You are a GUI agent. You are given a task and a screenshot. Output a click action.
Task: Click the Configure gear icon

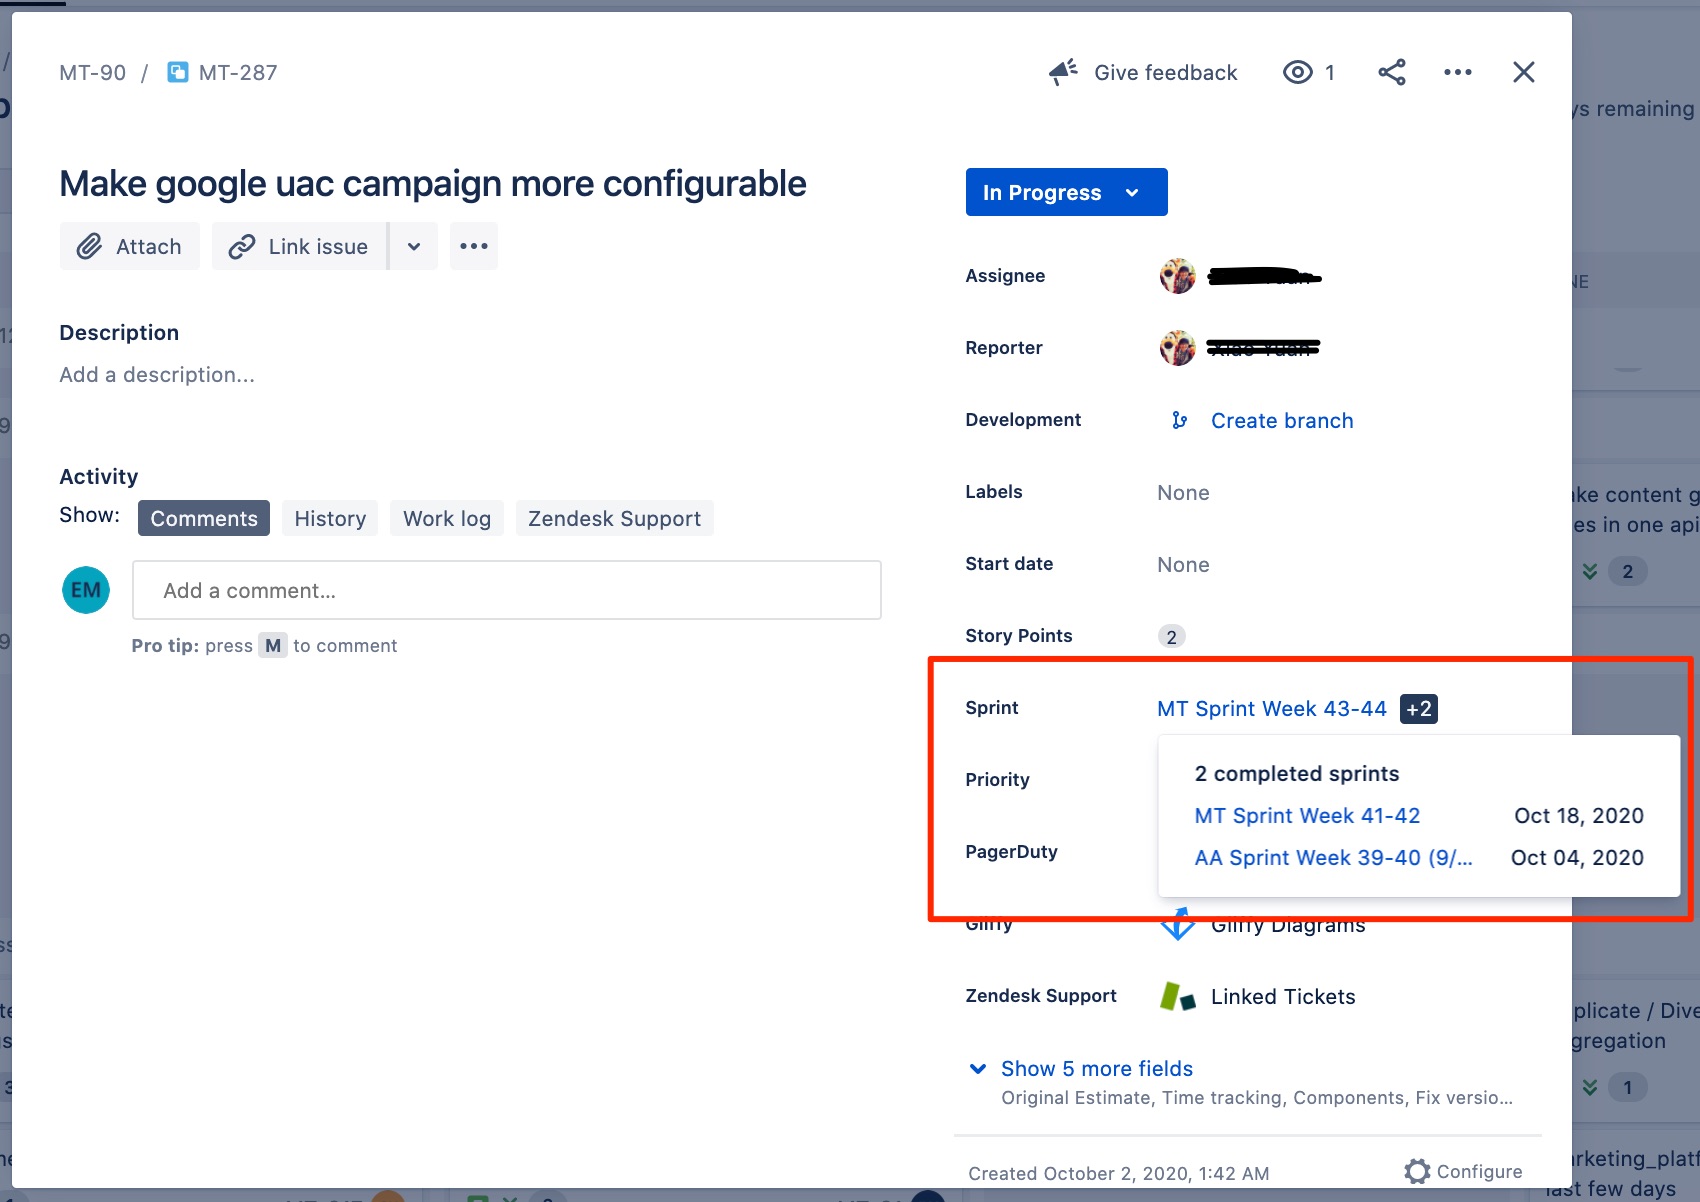pyautogui.click(x=1417, y=1171)
